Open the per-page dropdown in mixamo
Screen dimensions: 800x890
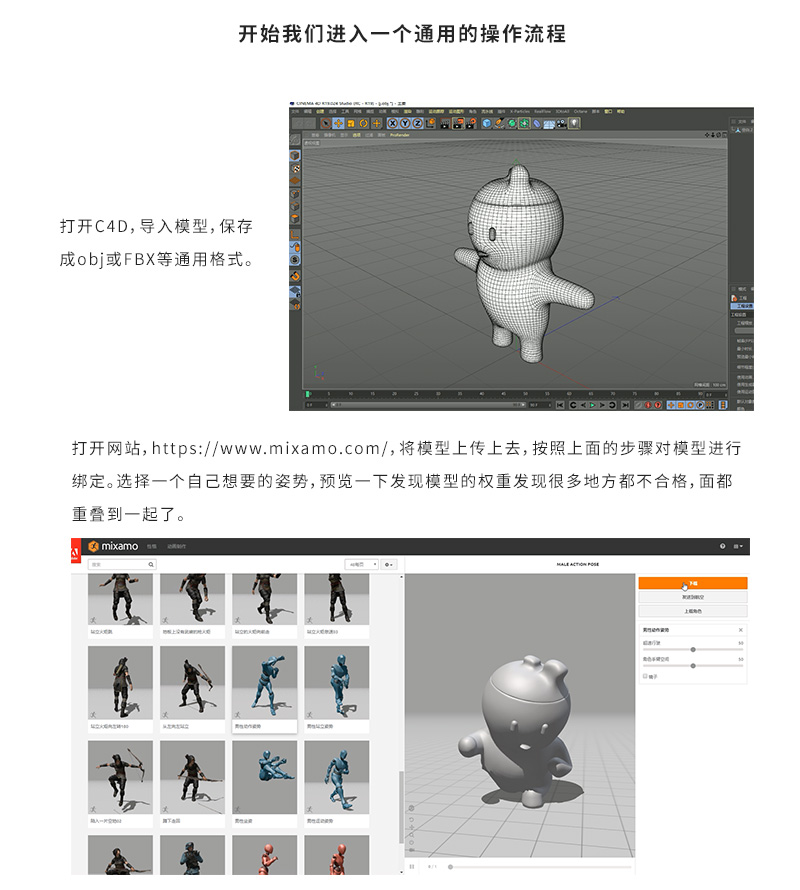361,564
